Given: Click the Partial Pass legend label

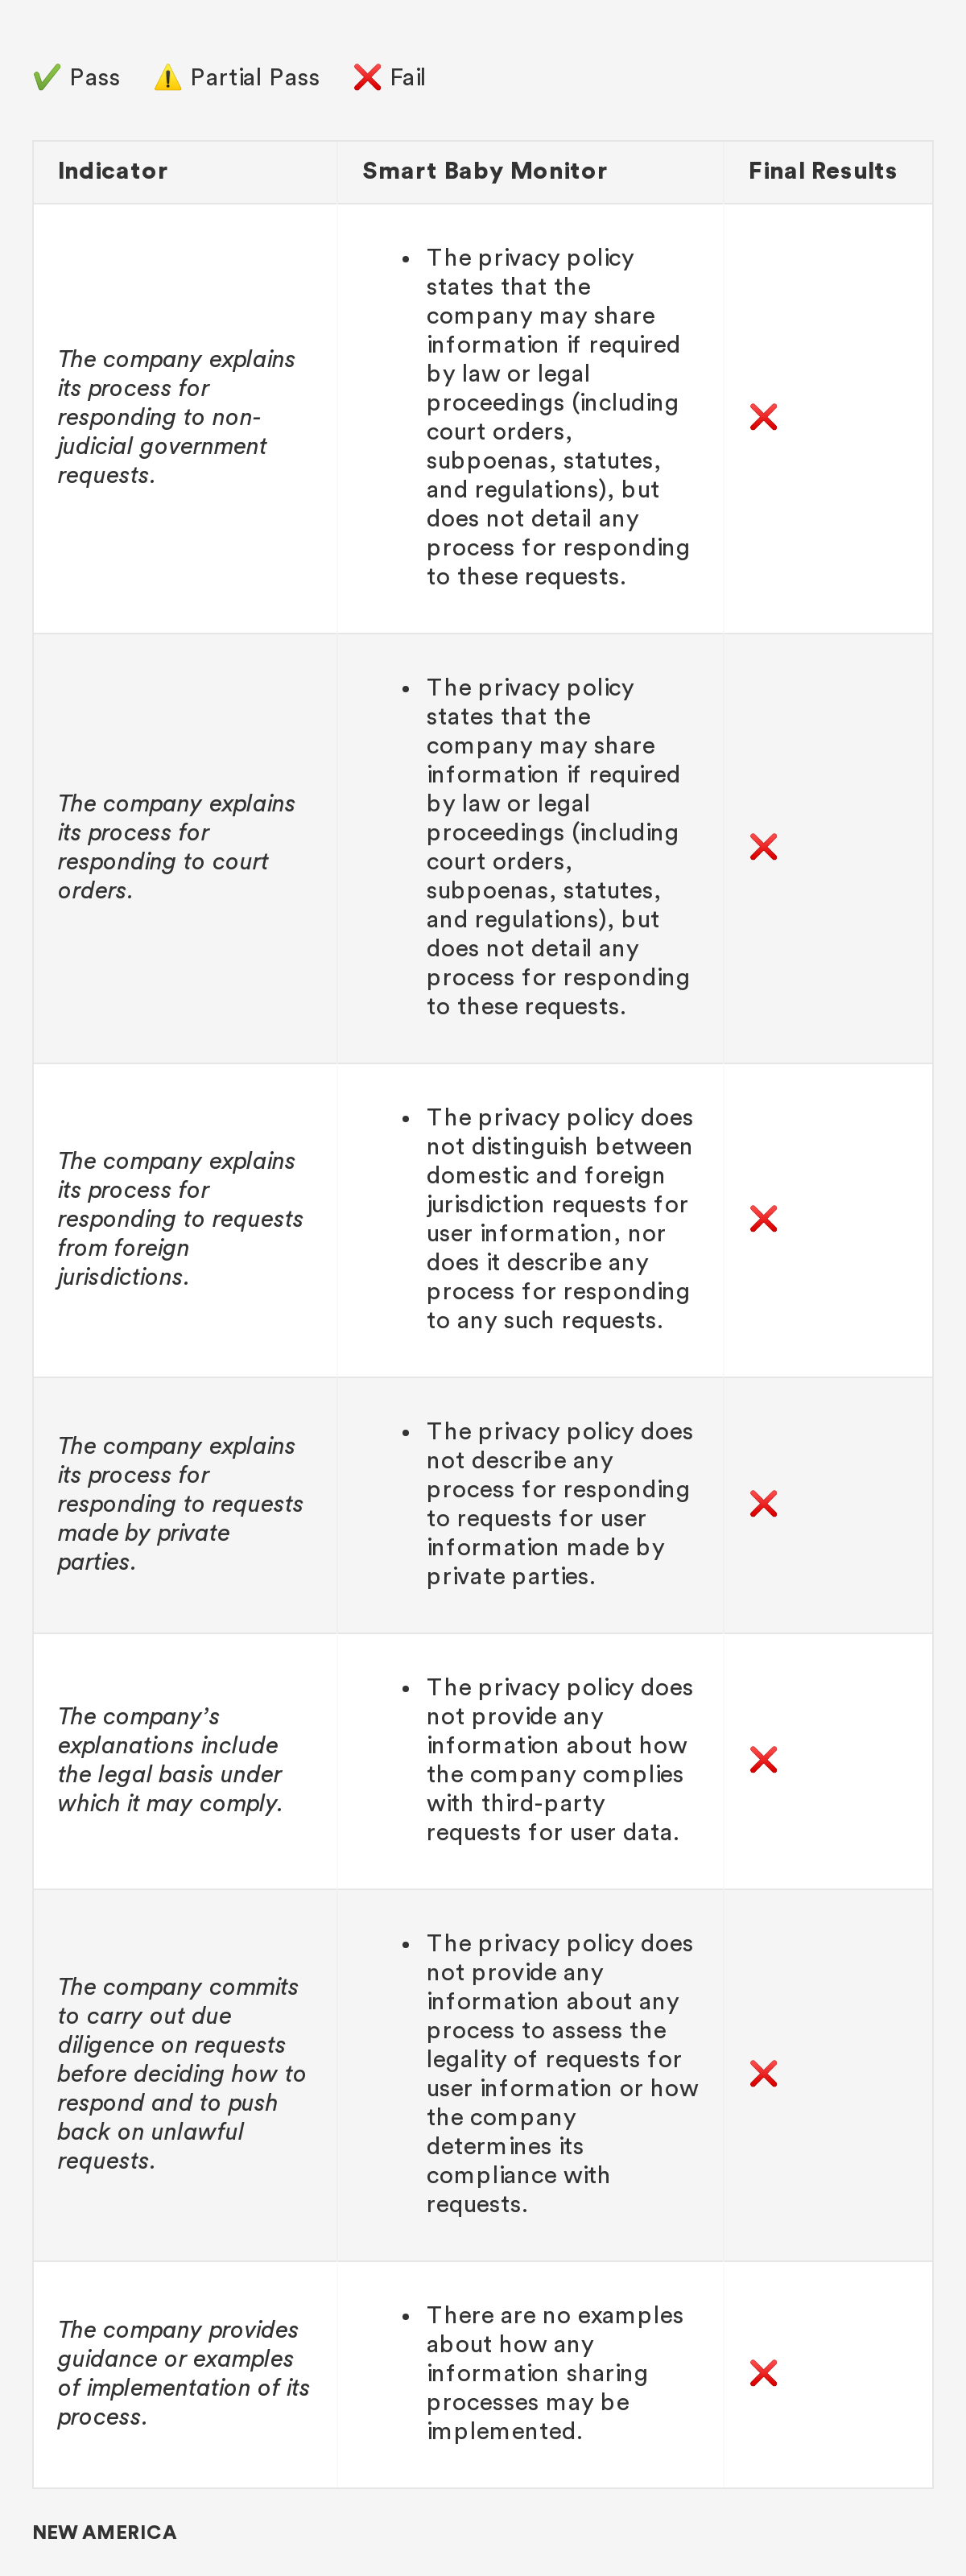Looking at the screenshot, I should click(255, 78).
